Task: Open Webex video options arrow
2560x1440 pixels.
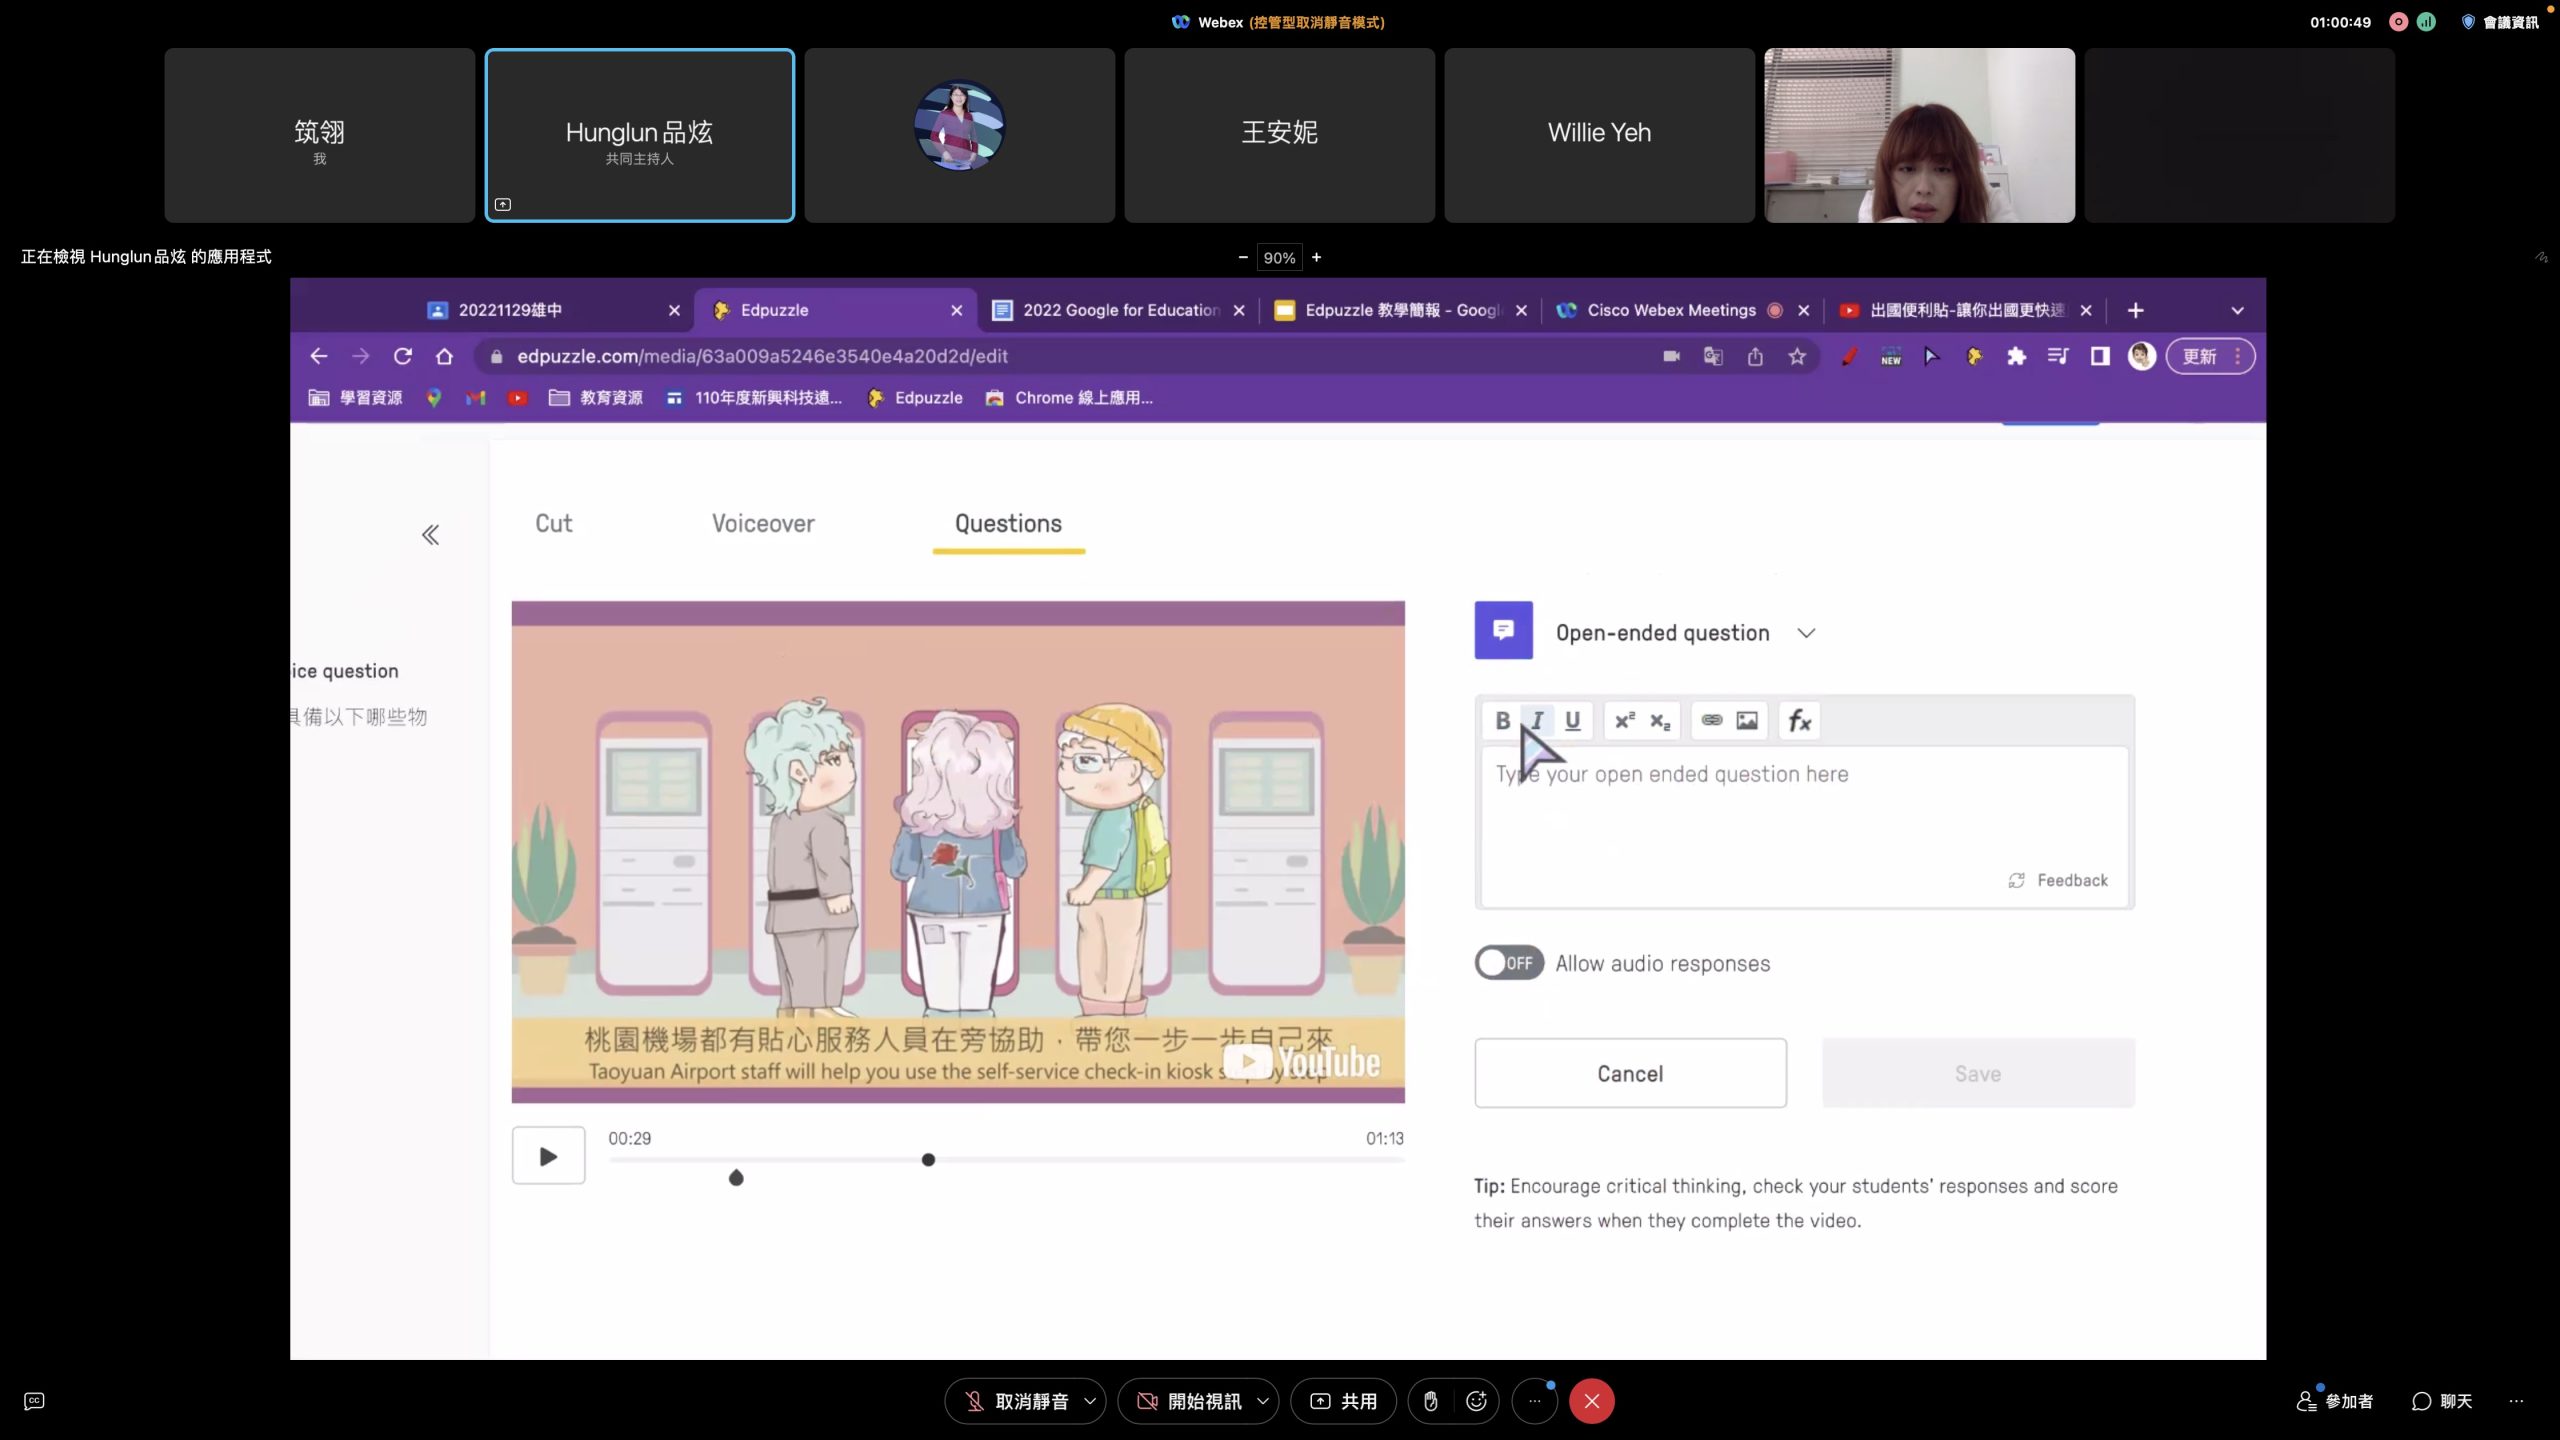Action: point(1263,1401)
